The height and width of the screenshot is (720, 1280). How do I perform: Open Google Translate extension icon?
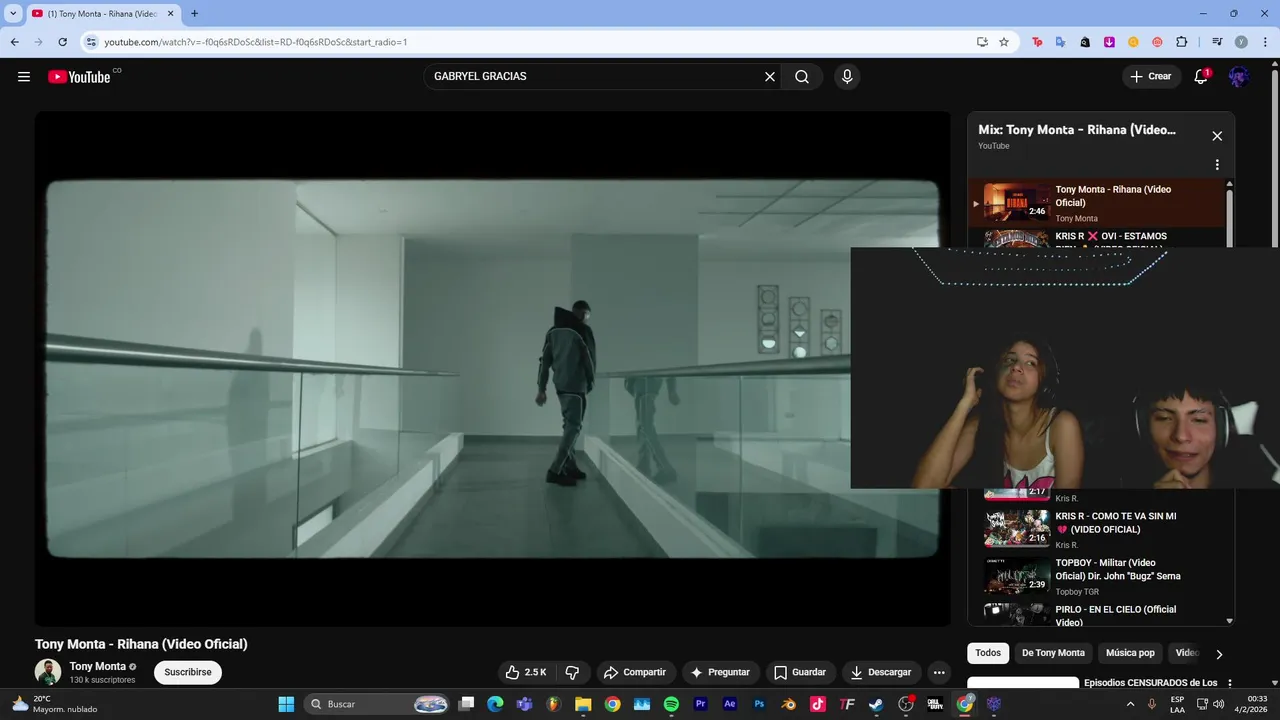pos(1061,42)
